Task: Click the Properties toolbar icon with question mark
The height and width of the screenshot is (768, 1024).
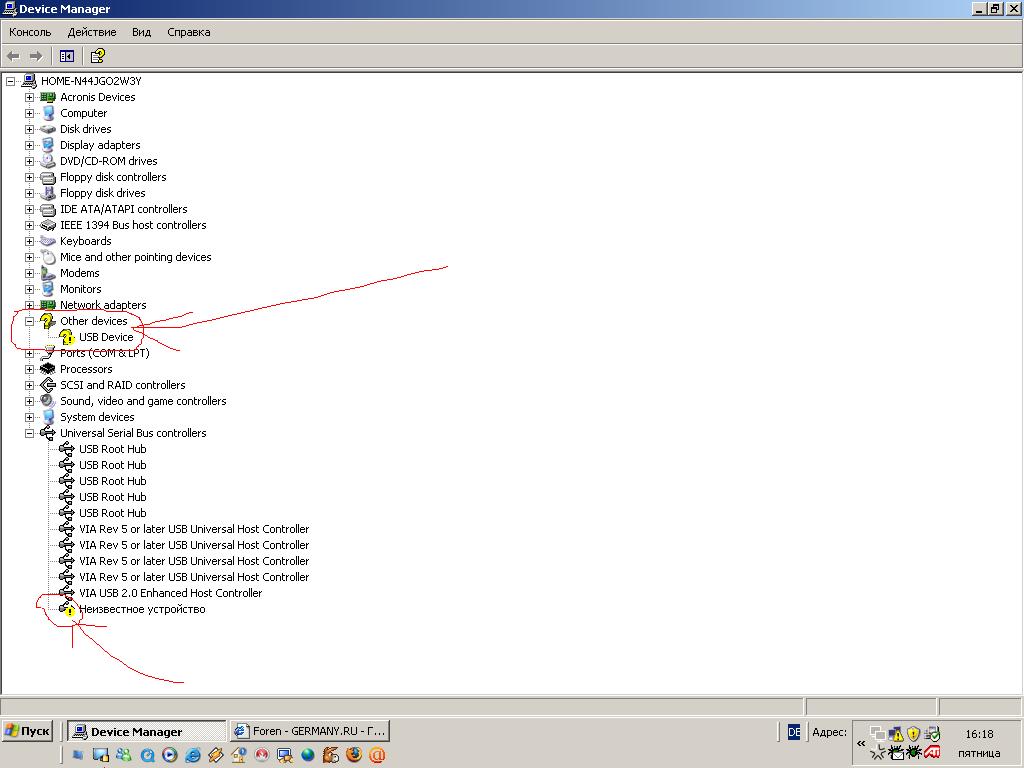Action: coord(97,56)
